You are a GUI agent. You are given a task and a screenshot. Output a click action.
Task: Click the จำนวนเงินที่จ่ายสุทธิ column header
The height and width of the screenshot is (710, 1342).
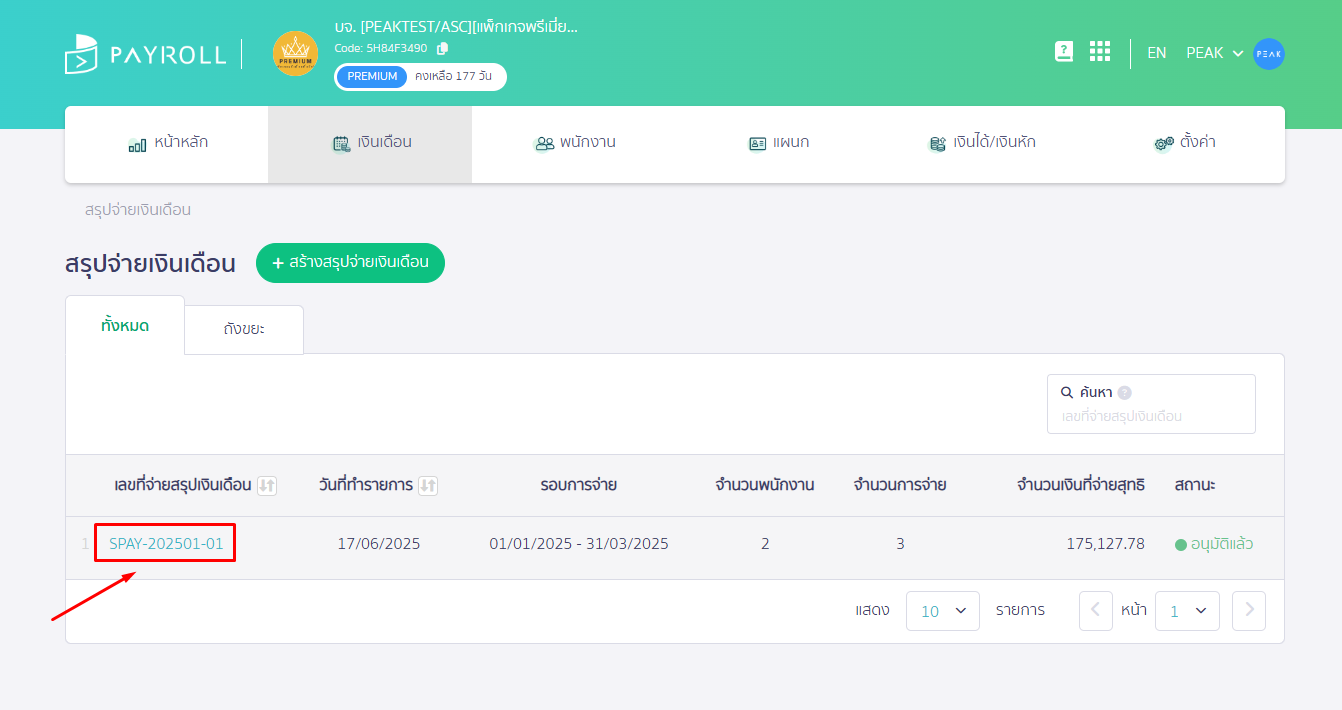pos(1081,485)
